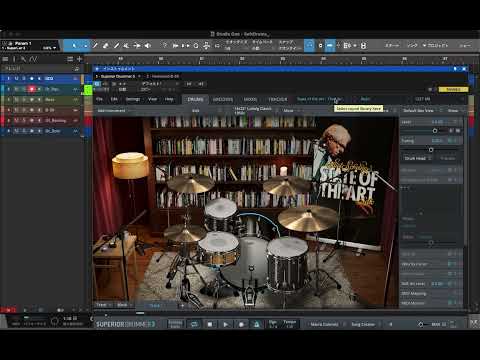Open the Block dropdown below the kit view
Image resolution: width=480 pixels, height=360 pixels.
point(124,305)
